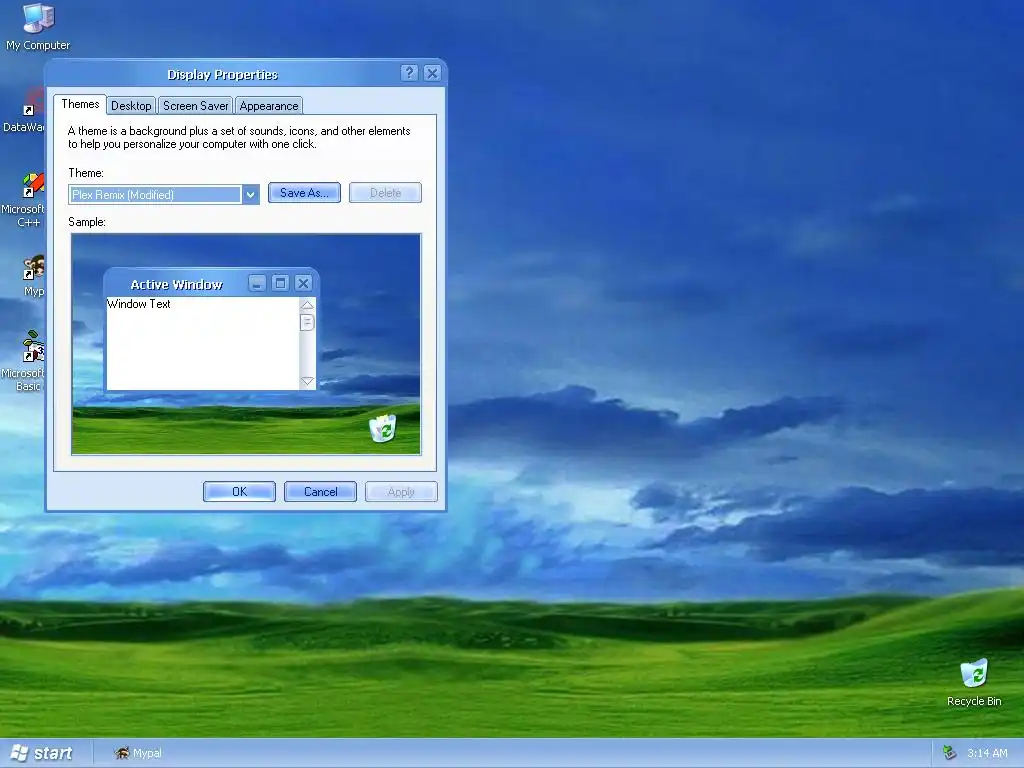Open the Screen Saver tab
This screenshot has height=768, width=1024.
[195, 106]
